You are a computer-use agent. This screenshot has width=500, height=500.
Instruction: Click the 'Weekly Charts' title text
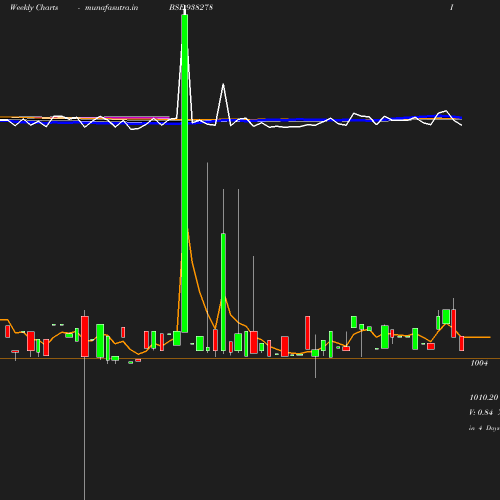[34, 7]
